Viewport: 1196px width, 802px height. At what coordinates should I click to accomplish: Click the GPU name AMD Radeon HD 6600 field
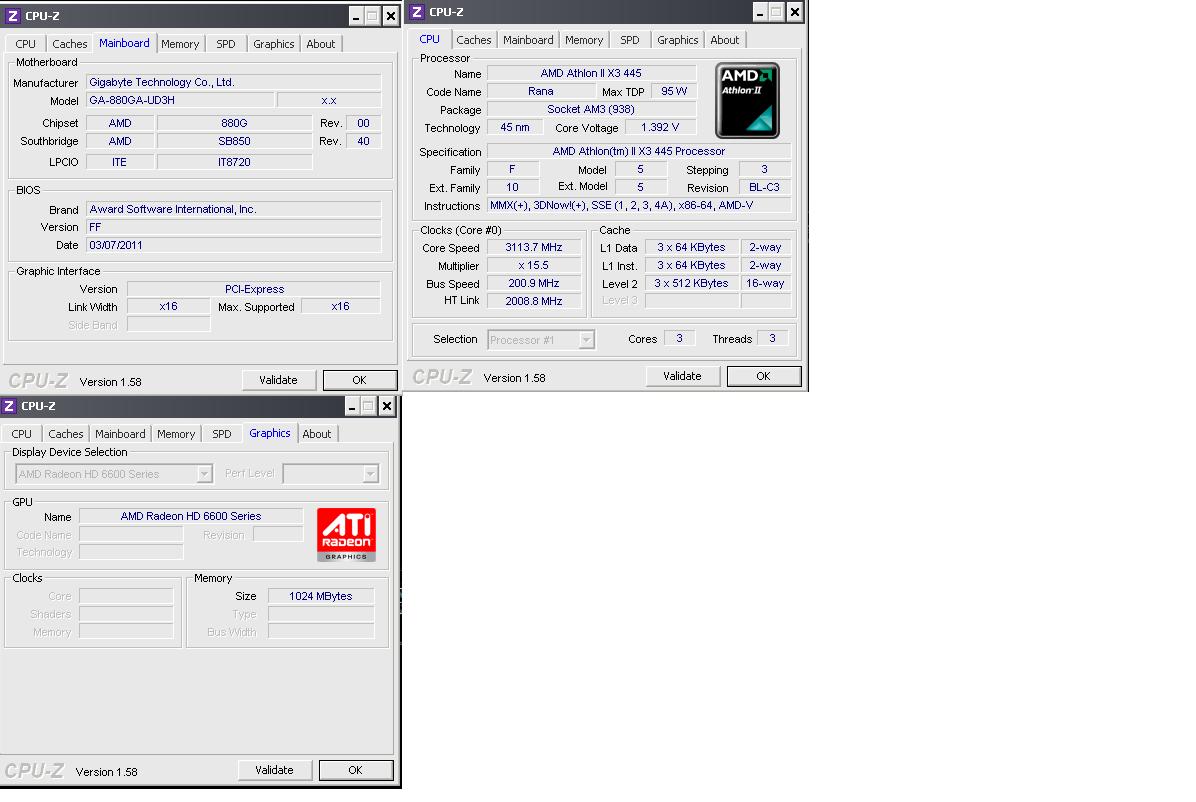pyautogui.click(x=191, y=517)
